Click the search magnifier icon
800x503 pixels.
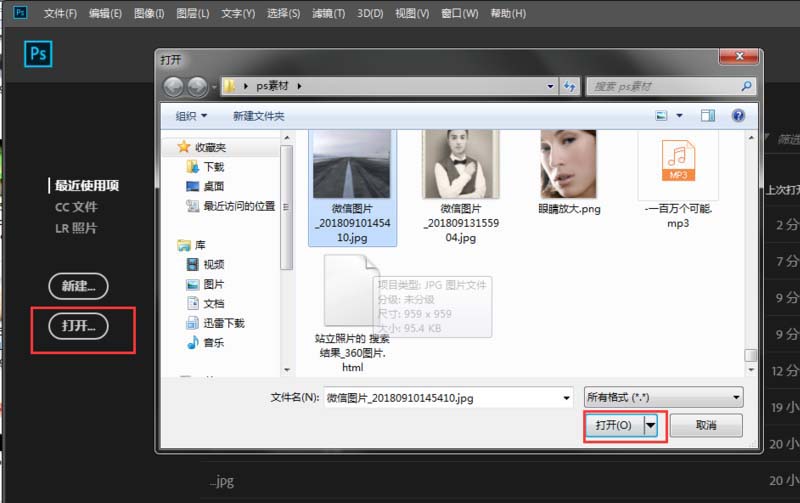pos(746,86)
